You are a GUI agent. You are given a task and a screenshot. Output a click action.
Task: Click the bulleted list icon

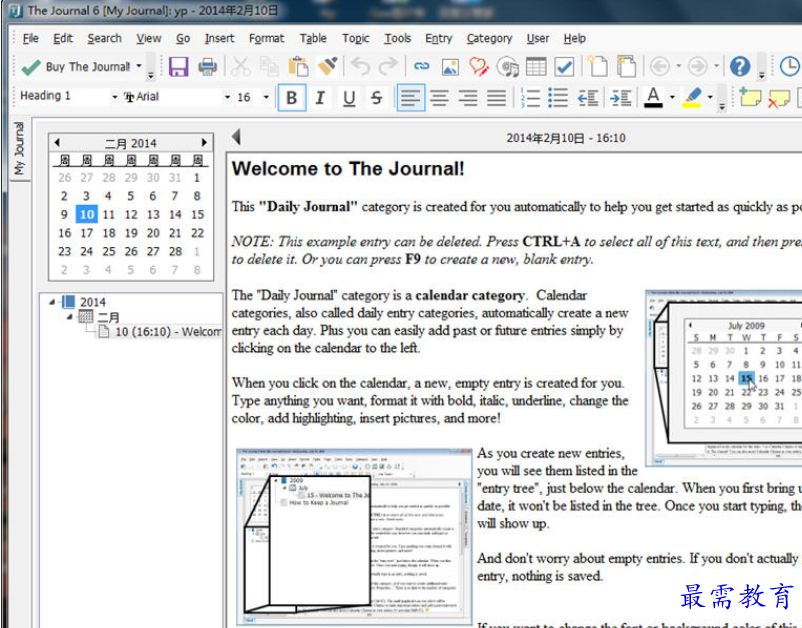point(558,97)
